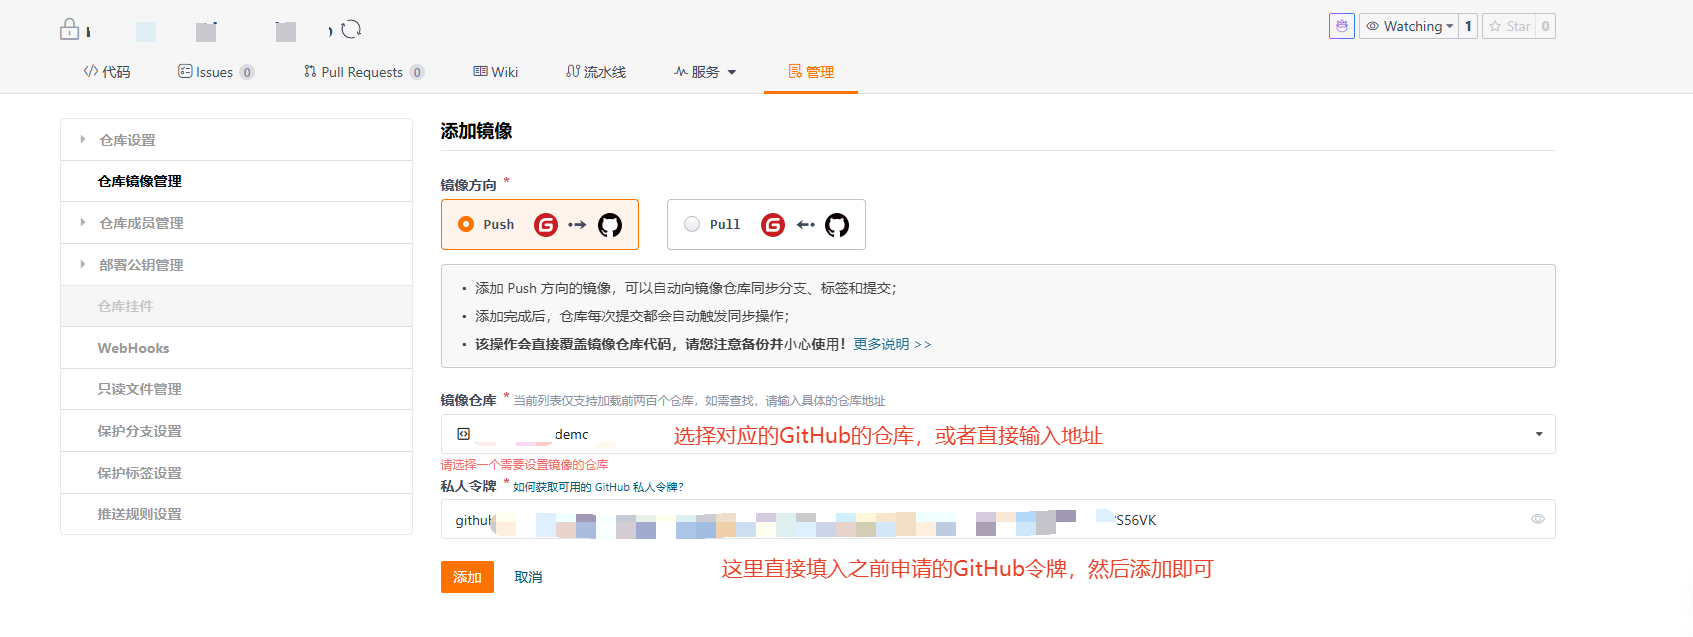Click the refresh sync icon beside repository name

click(x=351, y=30)
